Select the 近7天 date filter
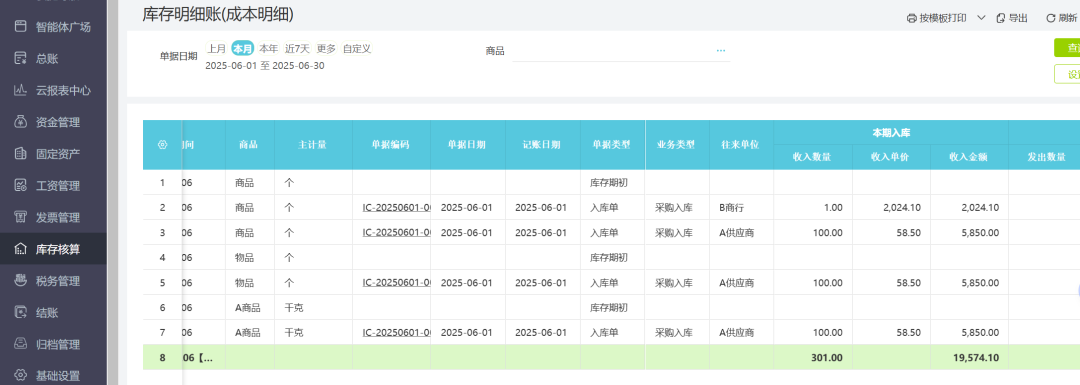This screenshot has width=1080, height=385. 298,49
